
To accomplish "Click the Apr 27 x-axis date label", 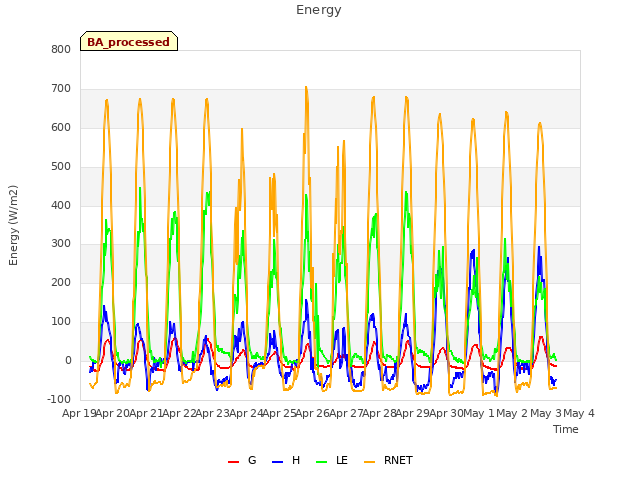I will [x=346, y=413].
